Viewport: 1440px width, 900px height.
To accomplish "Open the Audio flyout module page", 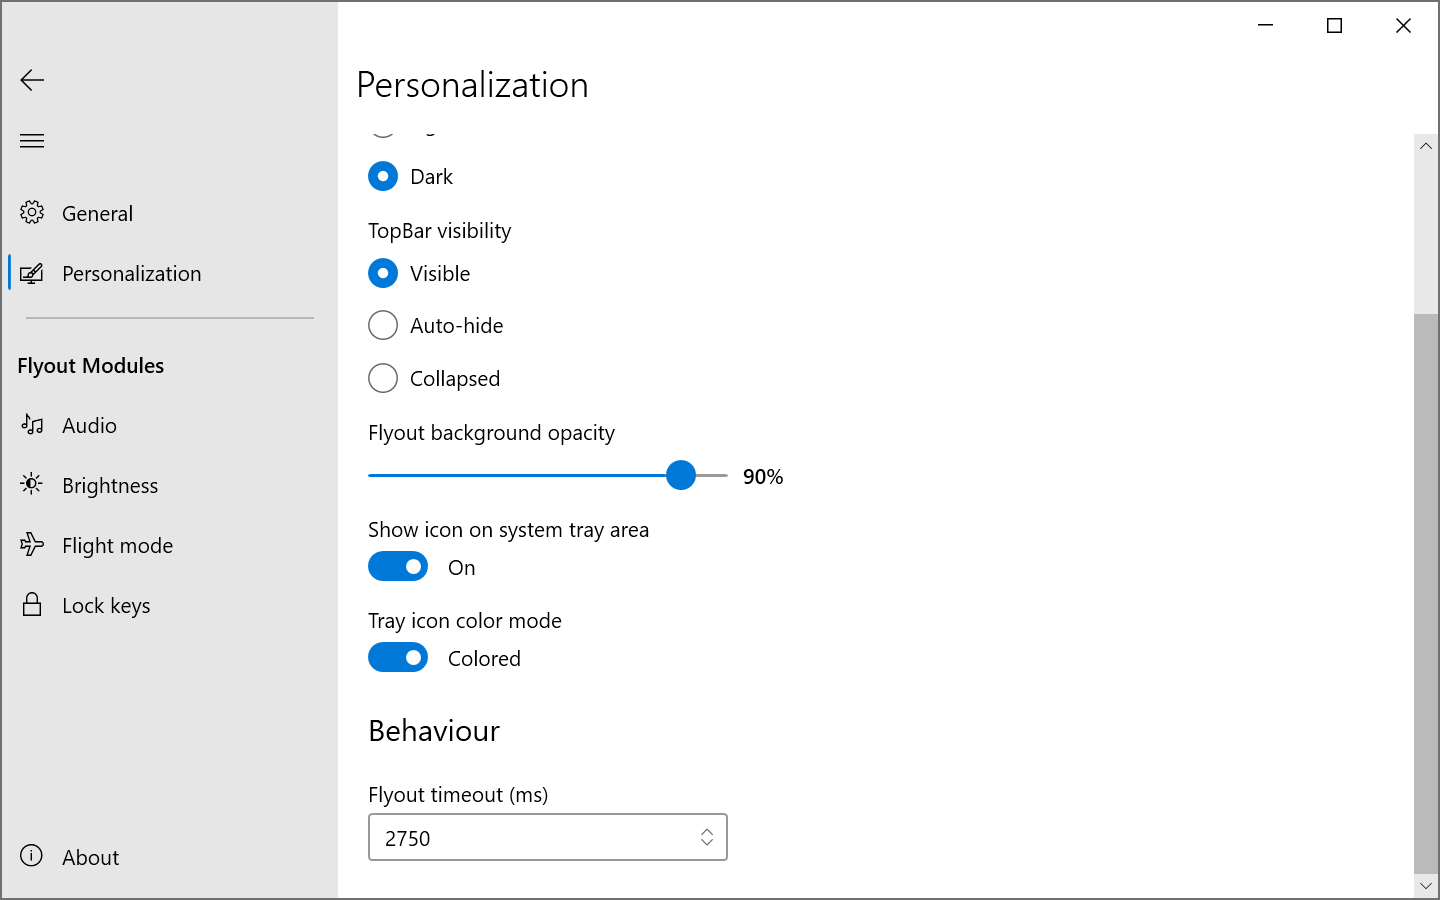I will [x=90, y=425].
